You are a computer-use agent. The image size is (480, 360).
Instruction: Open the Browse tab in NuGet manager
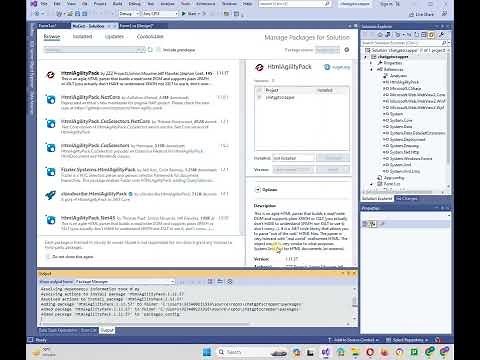click(52, 36)
